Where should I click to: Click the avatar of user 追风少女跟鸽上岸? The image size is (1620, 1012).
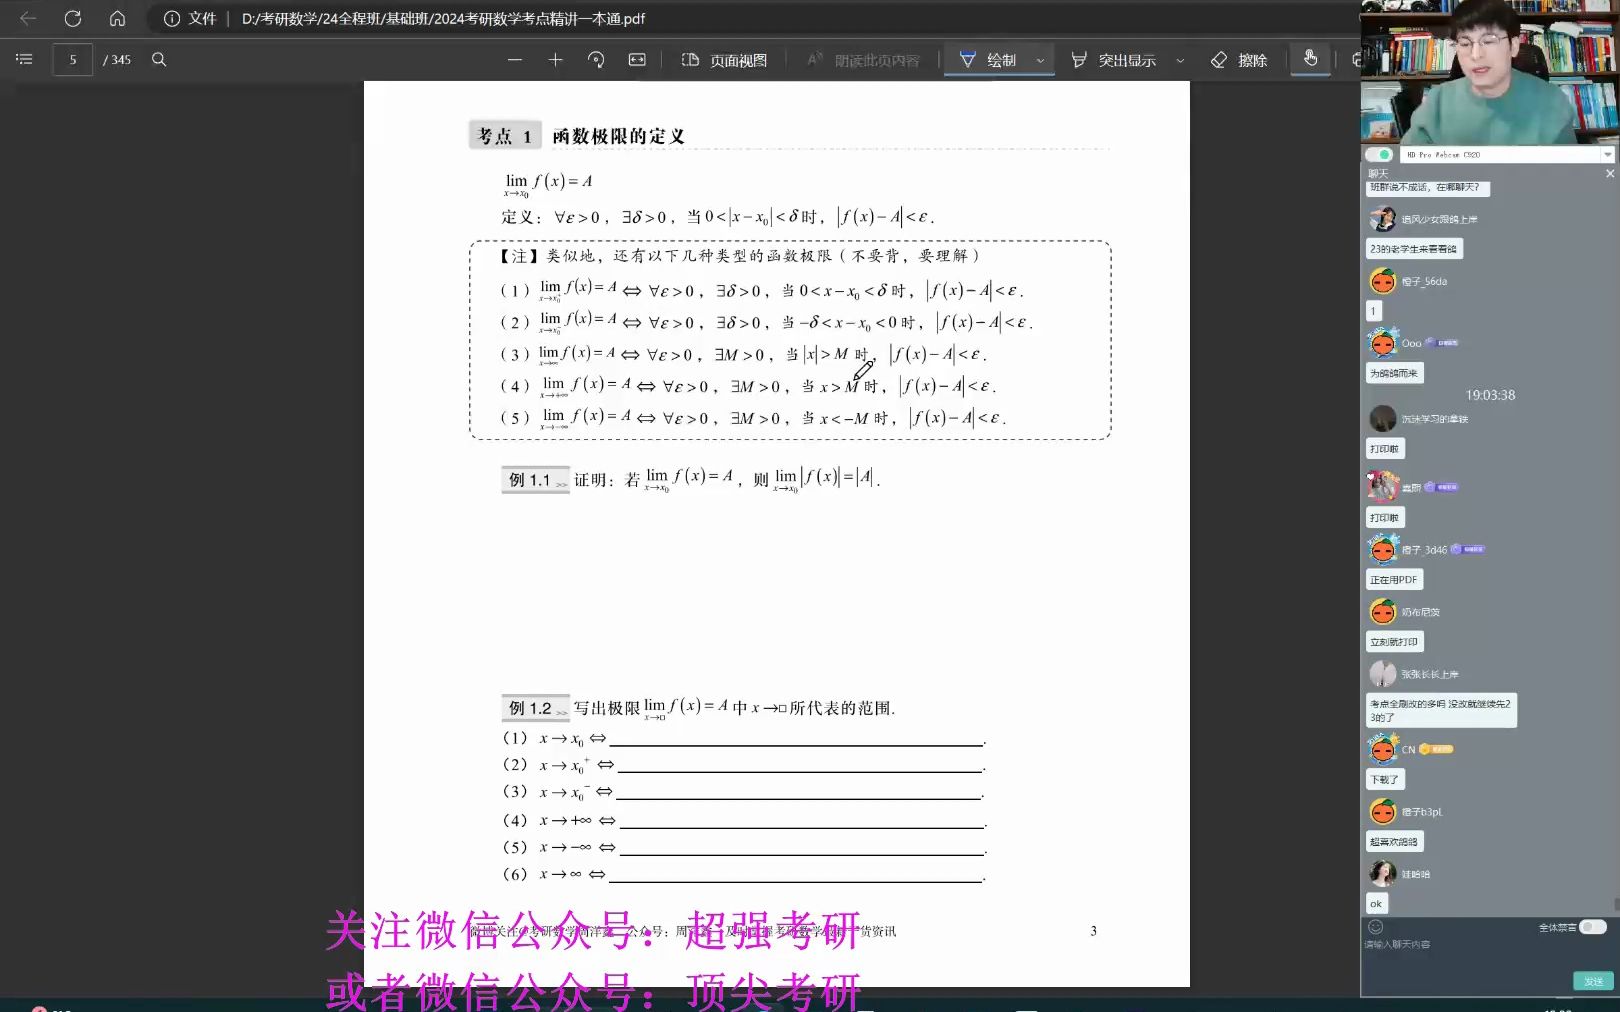click(1382, 218)
